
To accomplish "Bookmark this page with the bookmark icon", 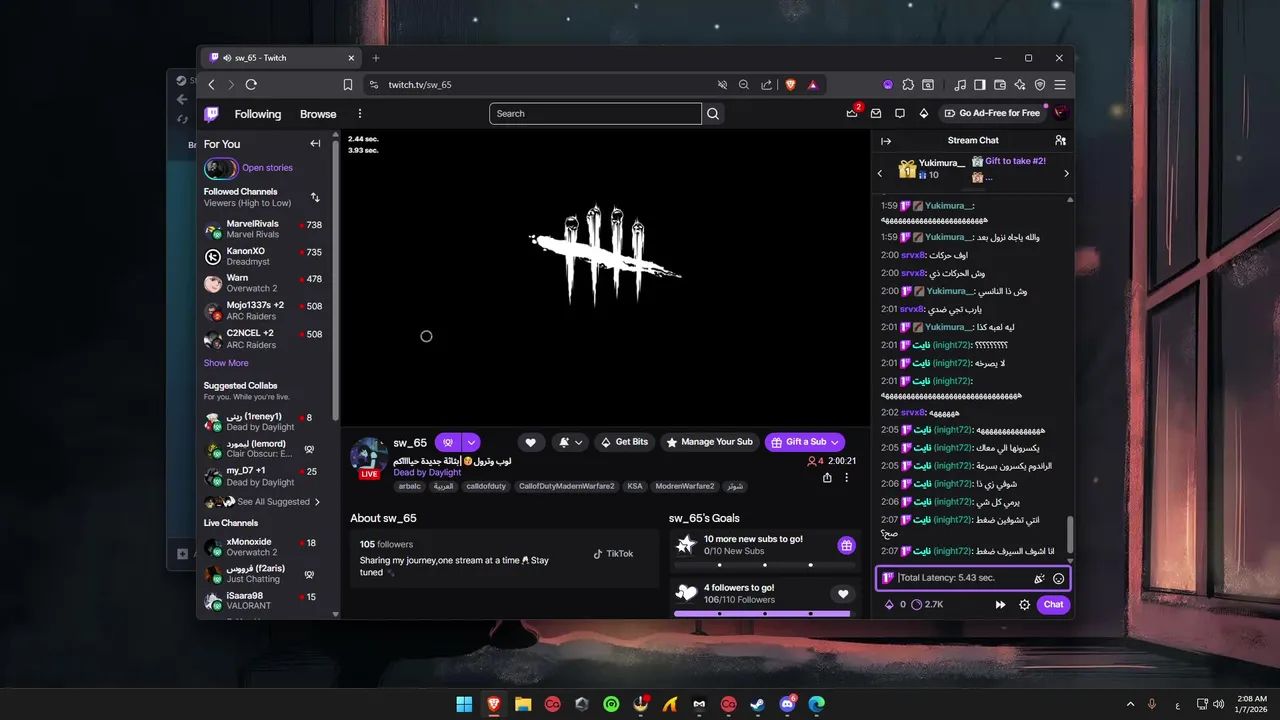I will click(x=348, y=85).
